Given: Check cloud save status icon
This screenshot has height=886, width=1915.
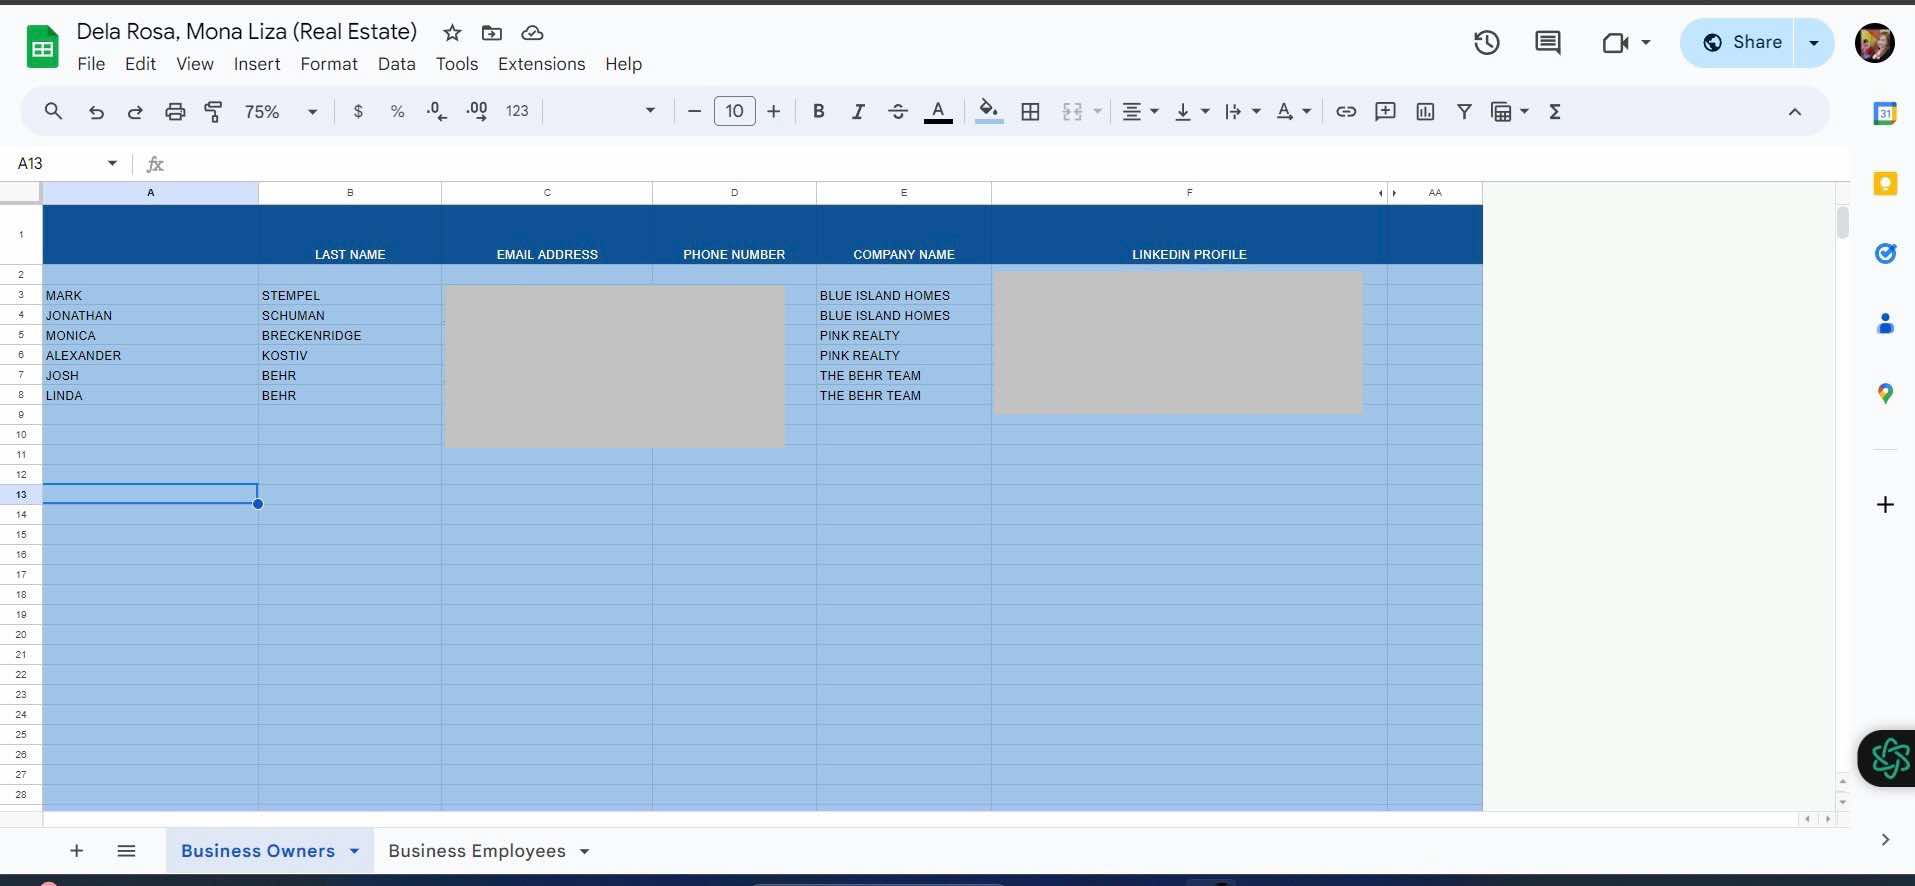Looking at the screenshot, I should click(532, 33).
